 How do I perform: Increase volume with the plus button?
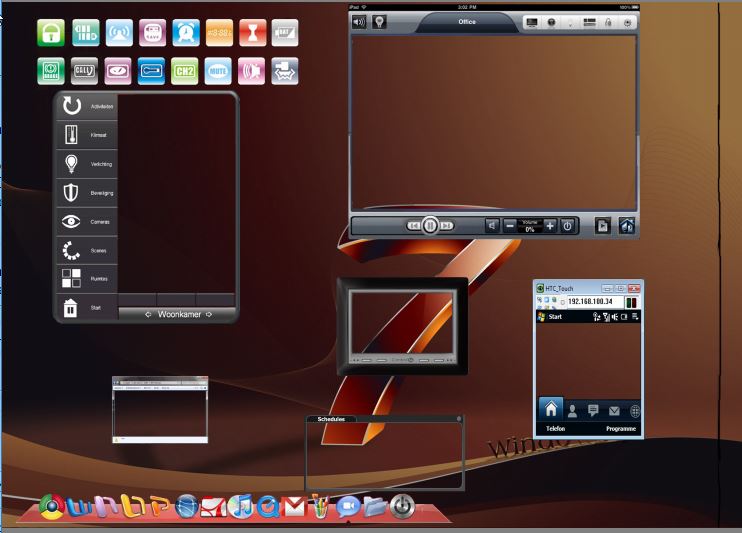tap(550, 226)
